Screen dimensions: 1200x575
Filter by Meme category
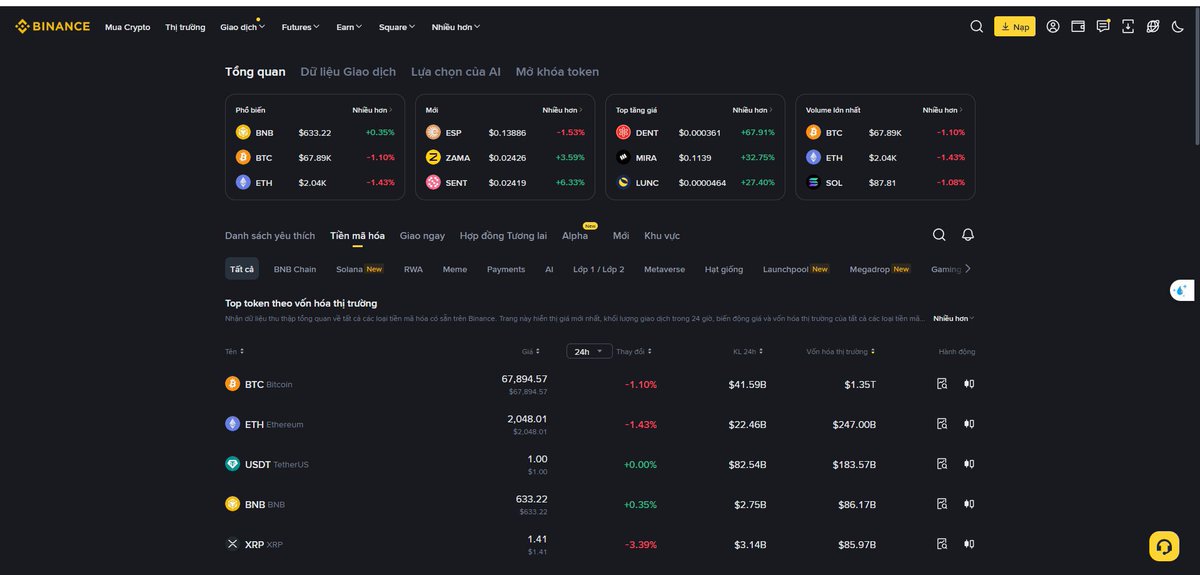(455, 269)
